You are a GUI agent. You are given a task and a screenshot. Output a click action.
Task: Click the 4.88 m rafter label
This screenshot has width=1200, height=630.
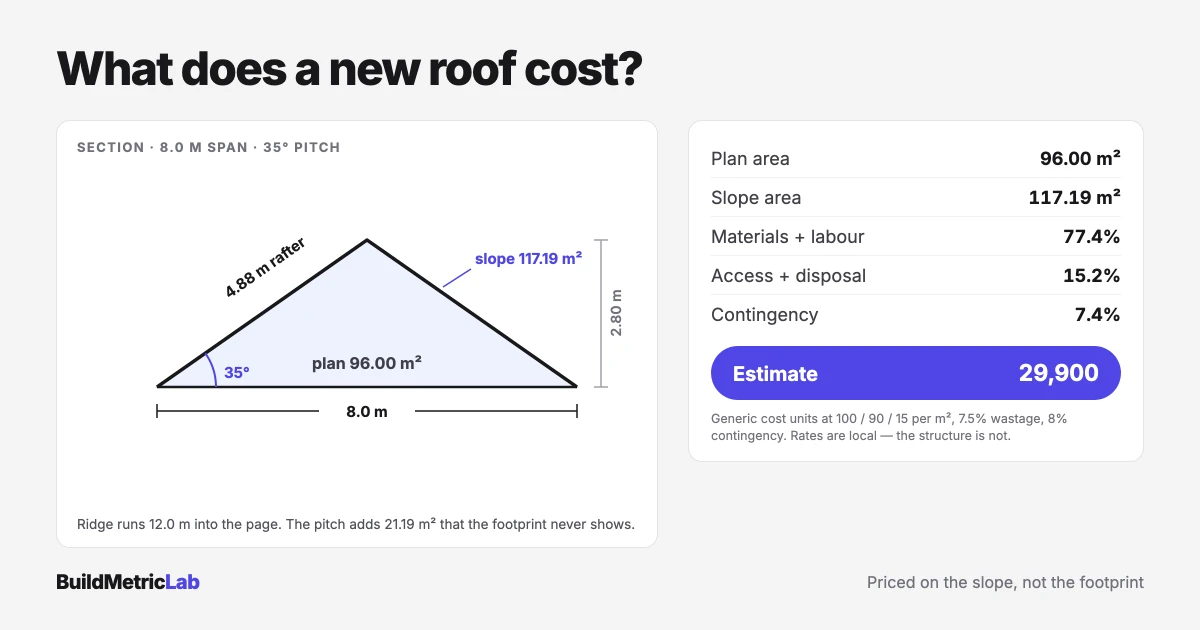point(265,267)
